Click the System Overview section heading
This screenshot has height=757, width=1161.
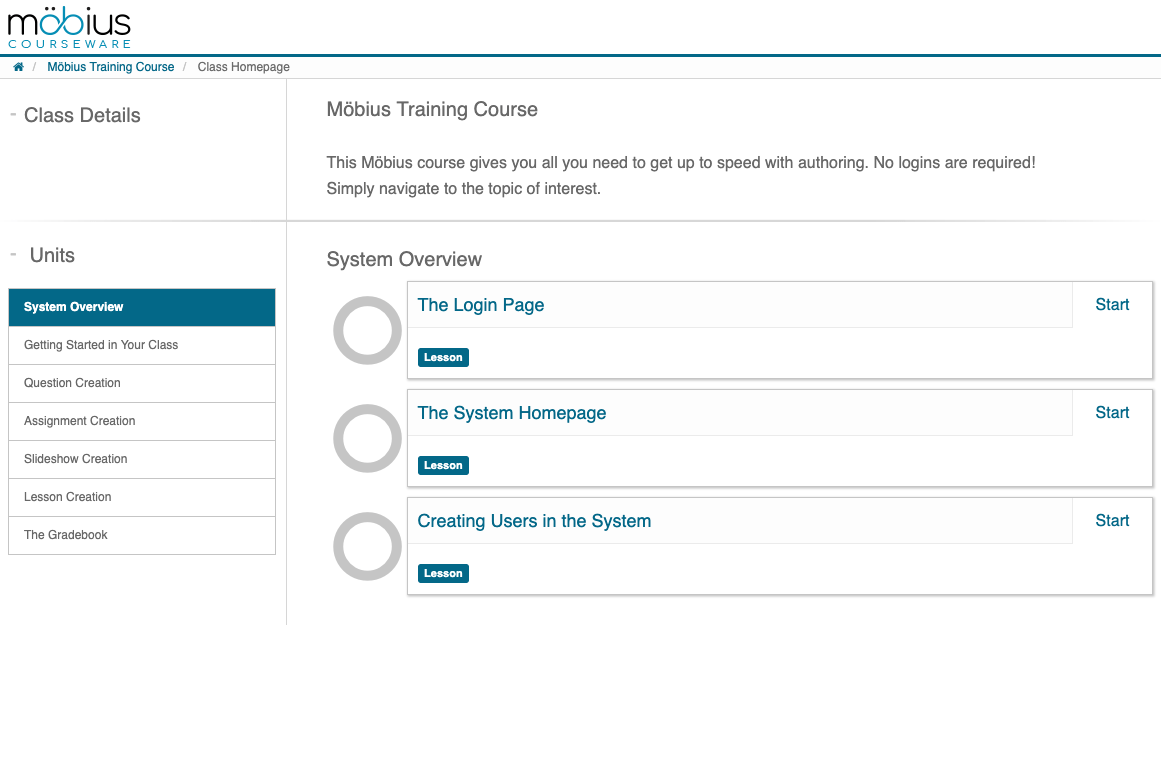point(404,259)
